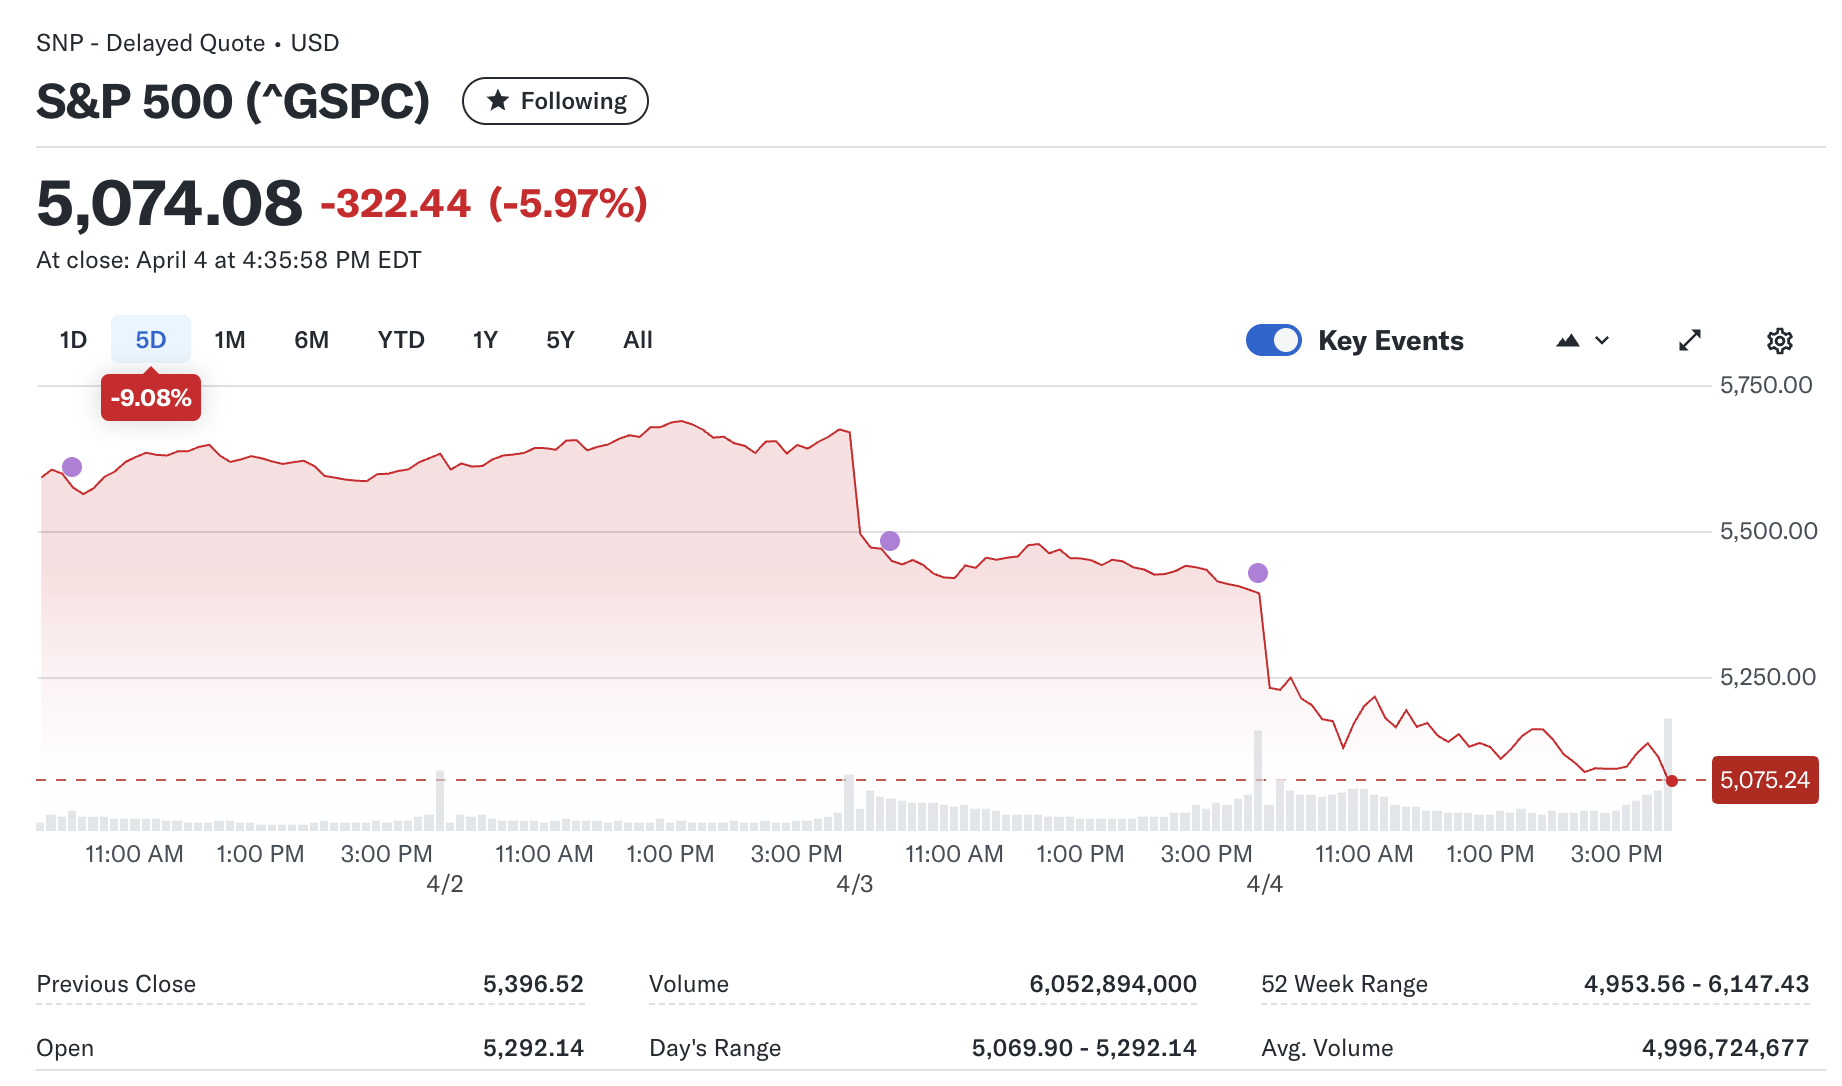Image resolution: width=1842 pixels, height=1086 pixels.
Task: Click the 4/4 date axis label
Action: click(1265, 884)
